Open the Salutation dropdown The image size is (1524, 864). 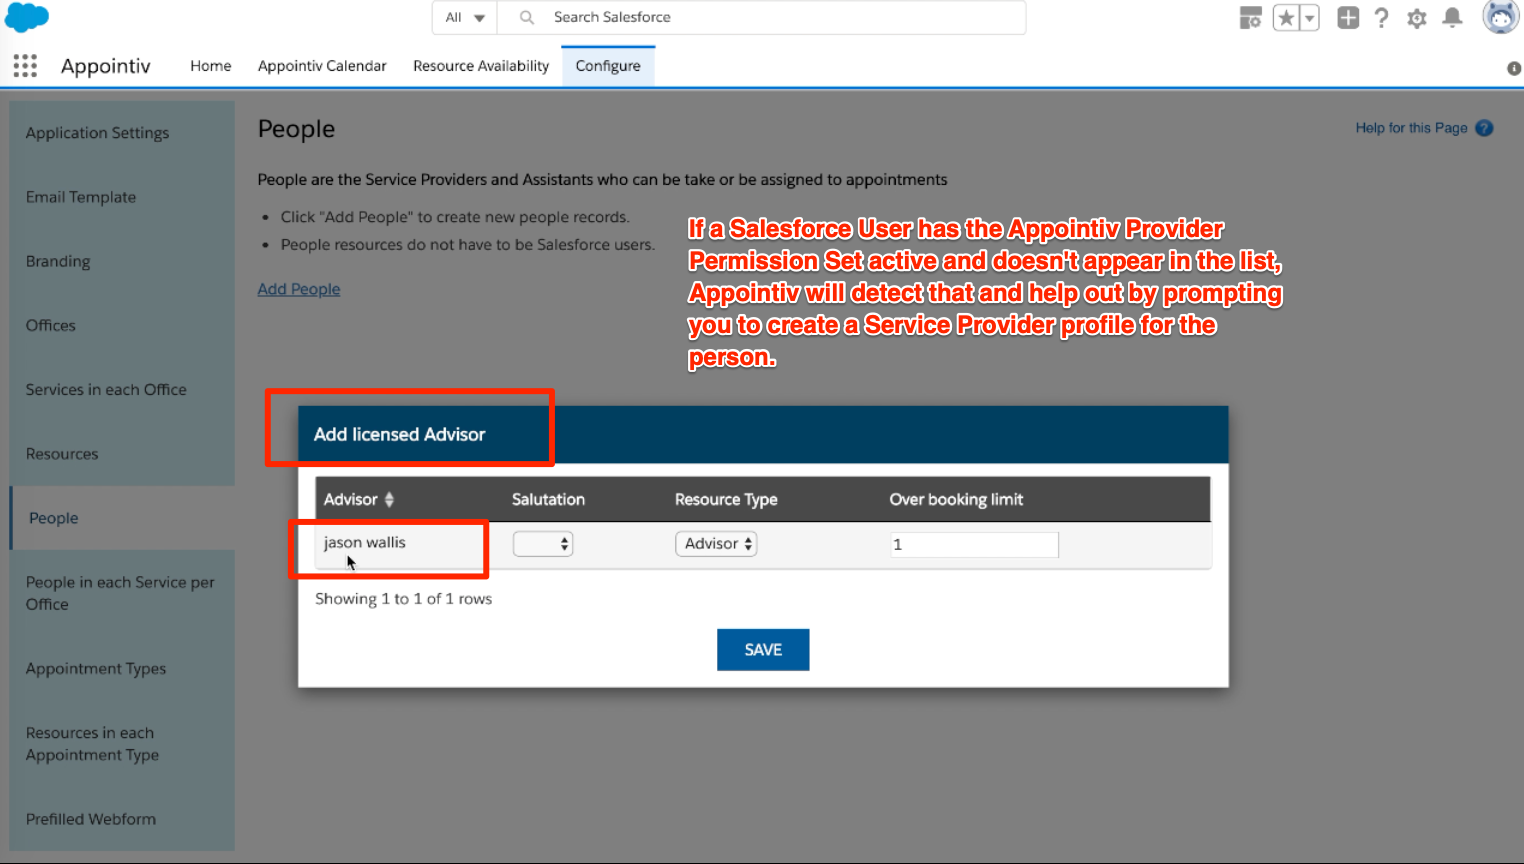pyautogui.click(x=543, y=544)
